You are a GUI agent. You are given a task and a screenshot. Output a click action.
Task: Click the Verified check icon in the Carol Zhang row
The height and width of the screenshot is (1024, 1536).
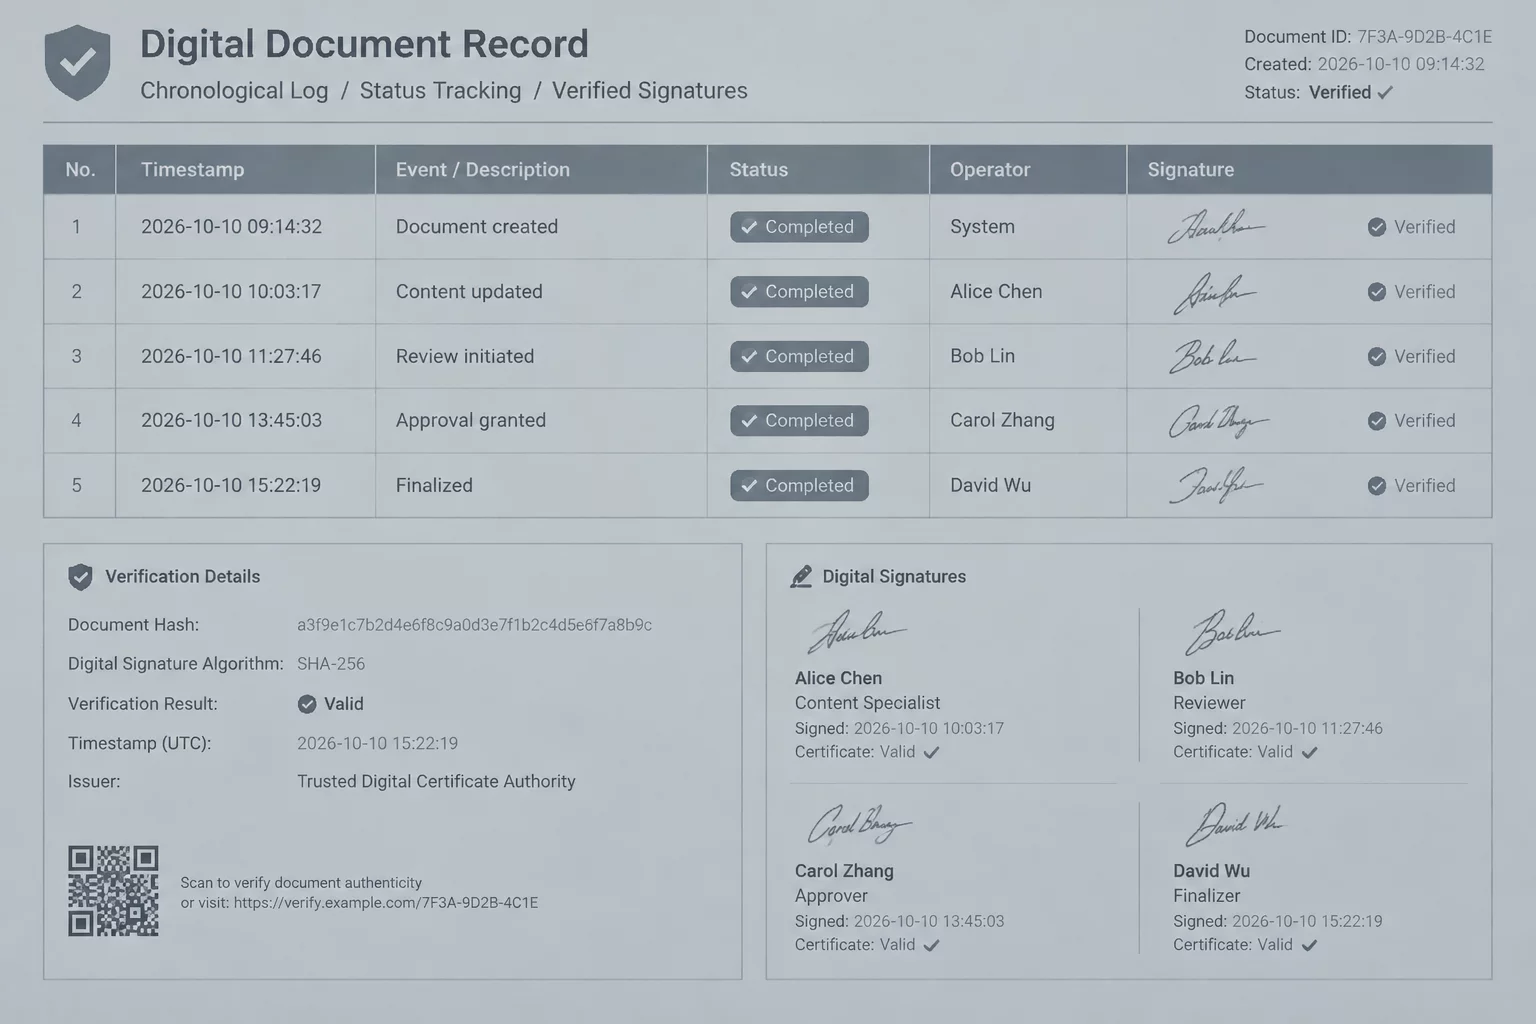click(1377, 421)
